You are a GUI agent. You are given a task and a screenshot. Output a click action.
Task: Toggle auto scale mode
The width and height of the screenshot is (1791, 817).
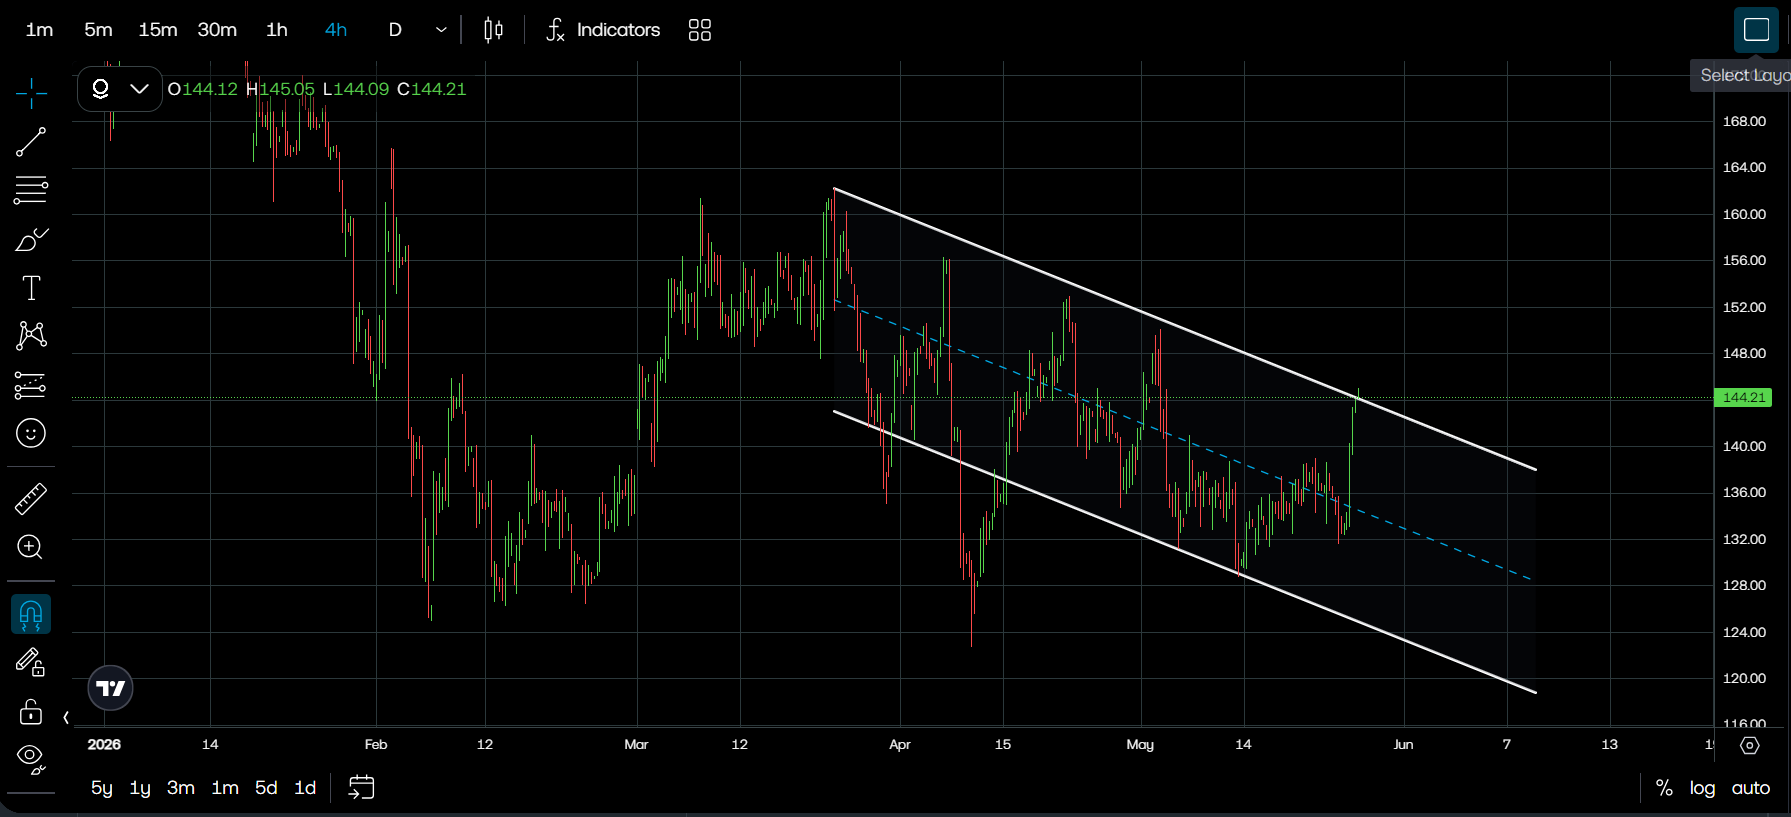click(1751, 788)
